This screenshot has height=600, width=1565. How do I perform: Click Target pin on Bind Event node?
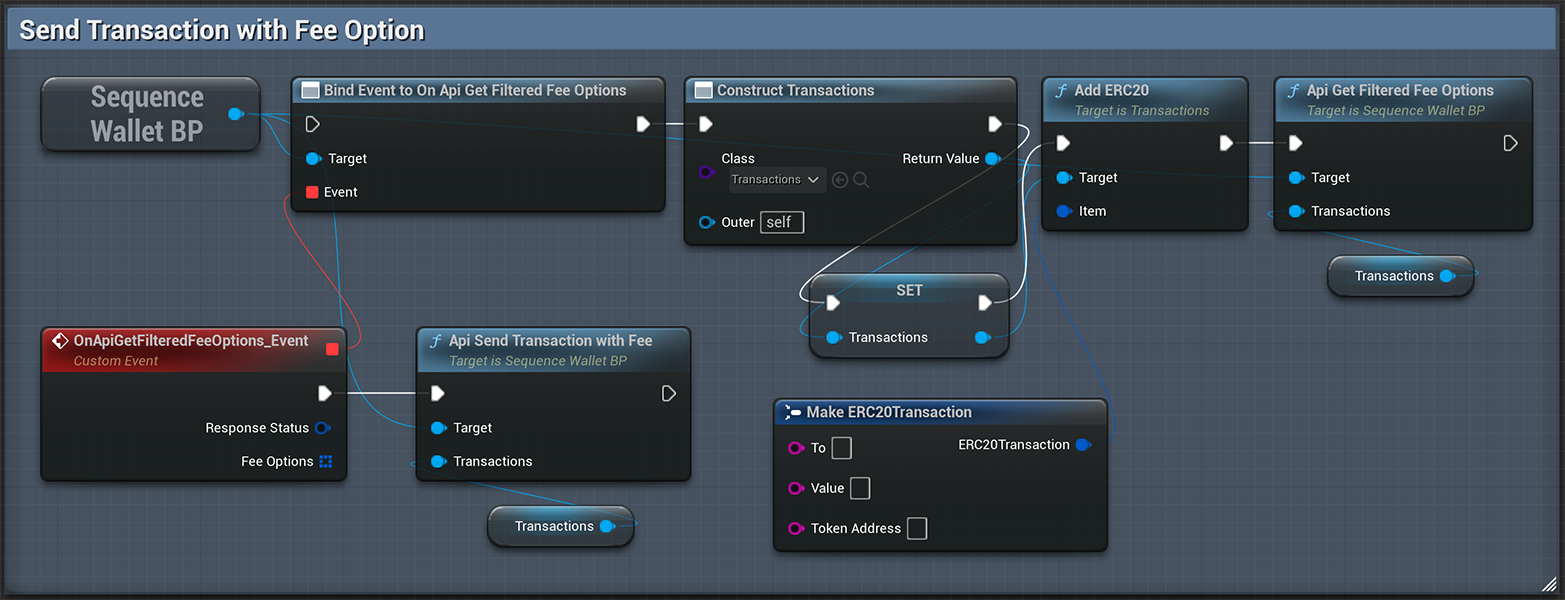tap(312, 158)
